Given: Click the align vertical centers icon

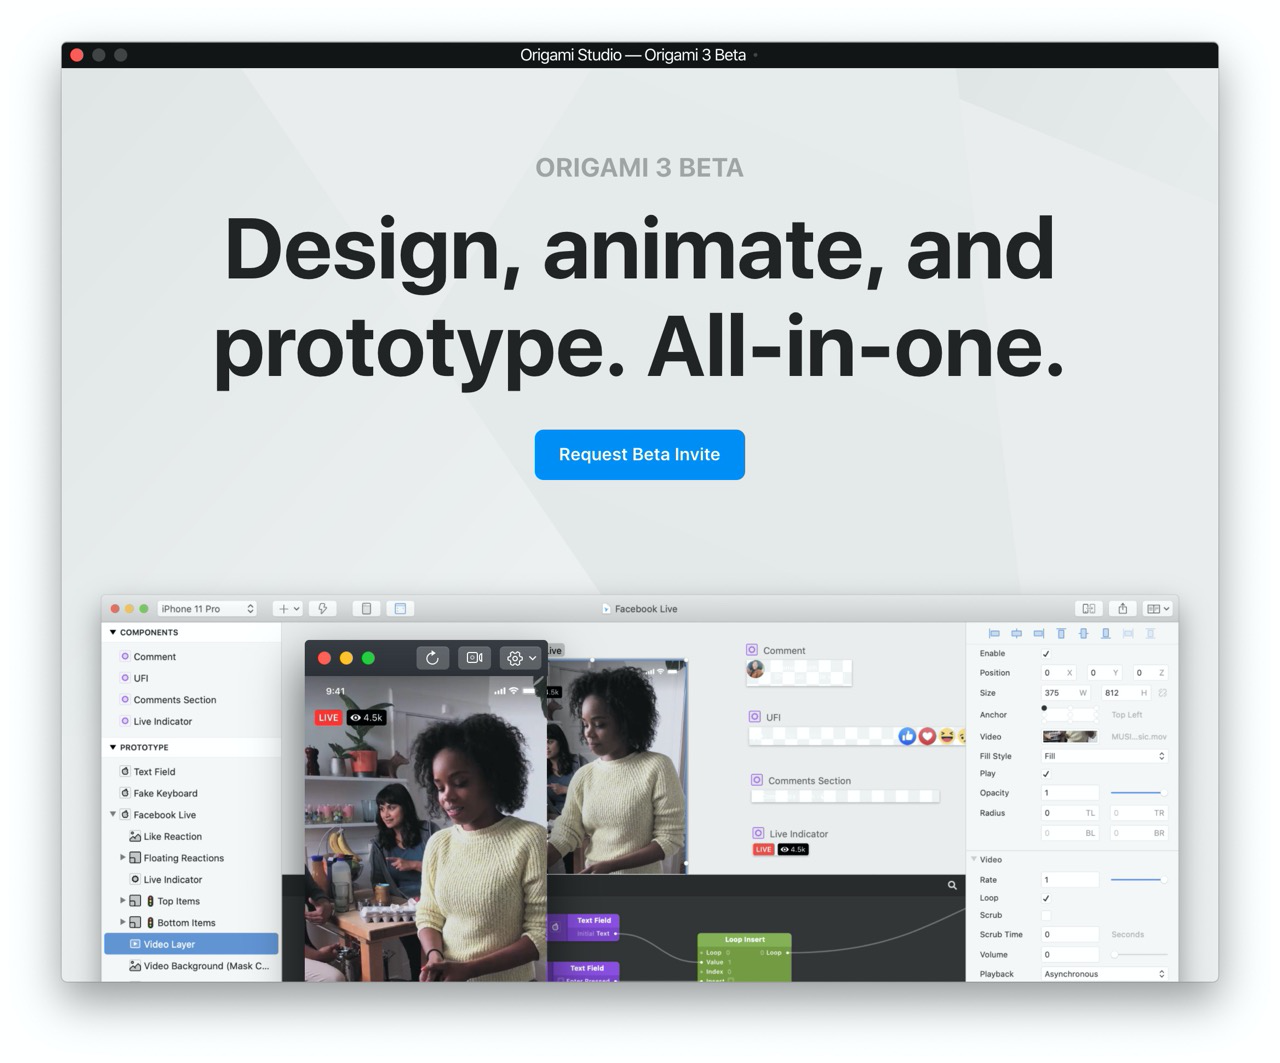Looking at the screenshot, I should point(1083,633).
